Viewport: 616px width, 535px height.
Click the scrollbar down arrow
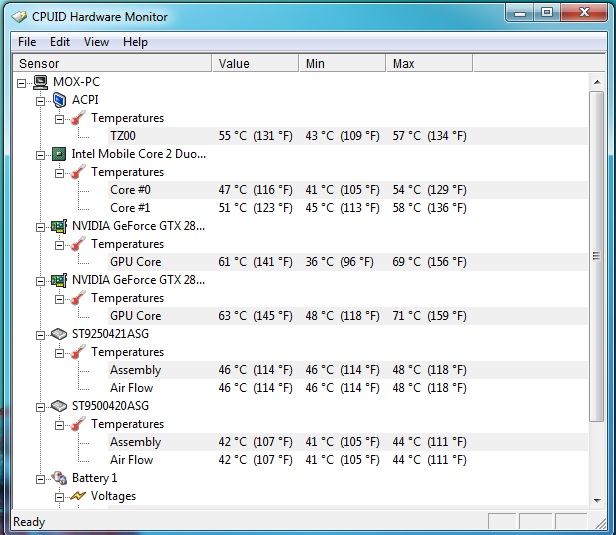pos(597,500)
